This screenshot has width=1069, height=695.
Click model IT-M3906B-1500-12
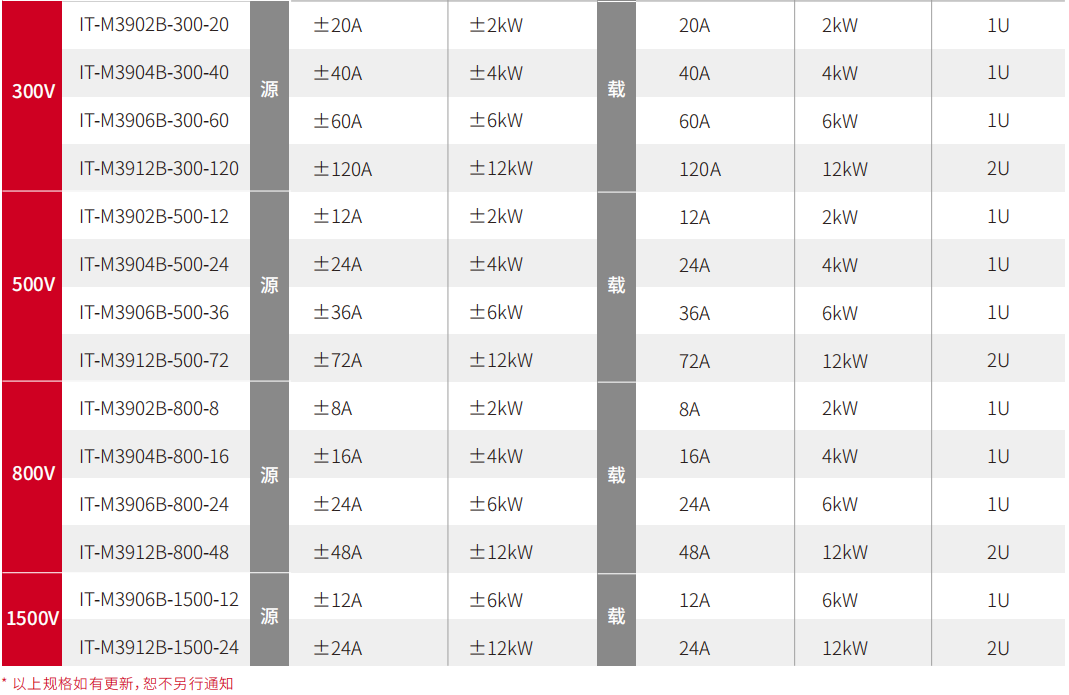159,600
